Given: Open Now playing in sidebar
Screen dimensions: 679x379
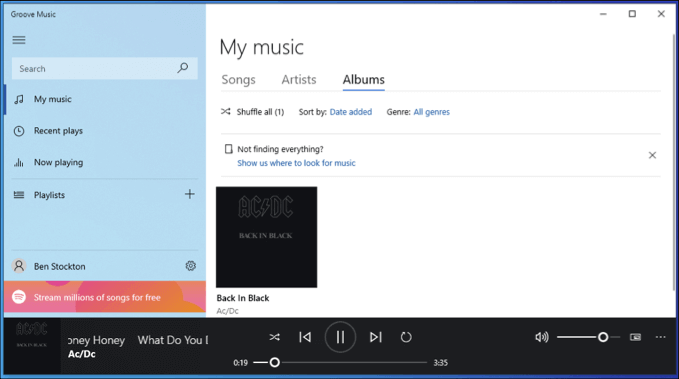Looking at the screenshot, I should [x=104, y=162].
